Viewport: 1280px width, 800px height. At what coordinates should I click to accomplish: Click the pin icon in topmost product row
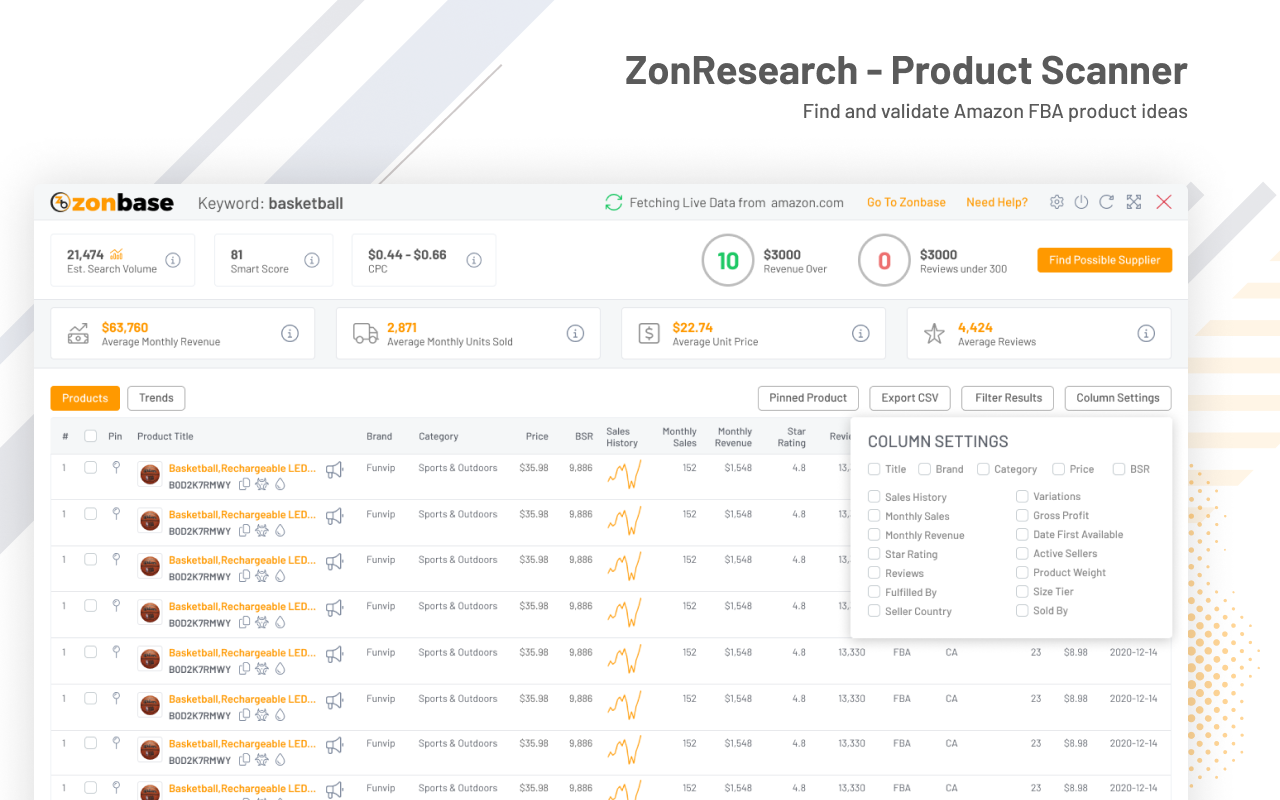116,467
